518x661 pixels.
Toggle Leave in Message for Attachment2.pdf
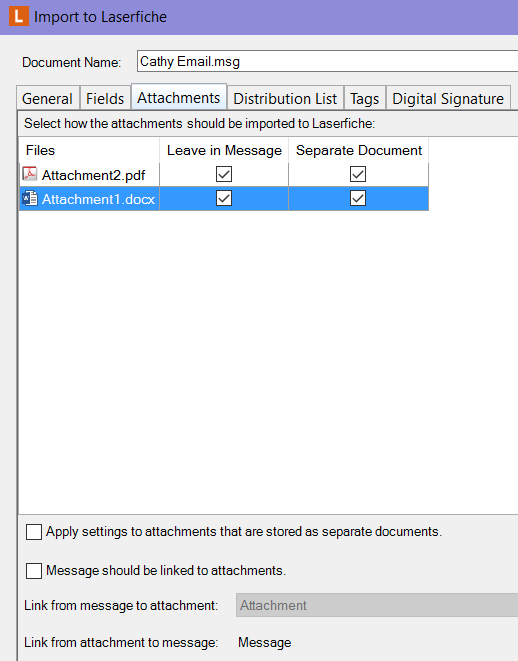[224, 174]
